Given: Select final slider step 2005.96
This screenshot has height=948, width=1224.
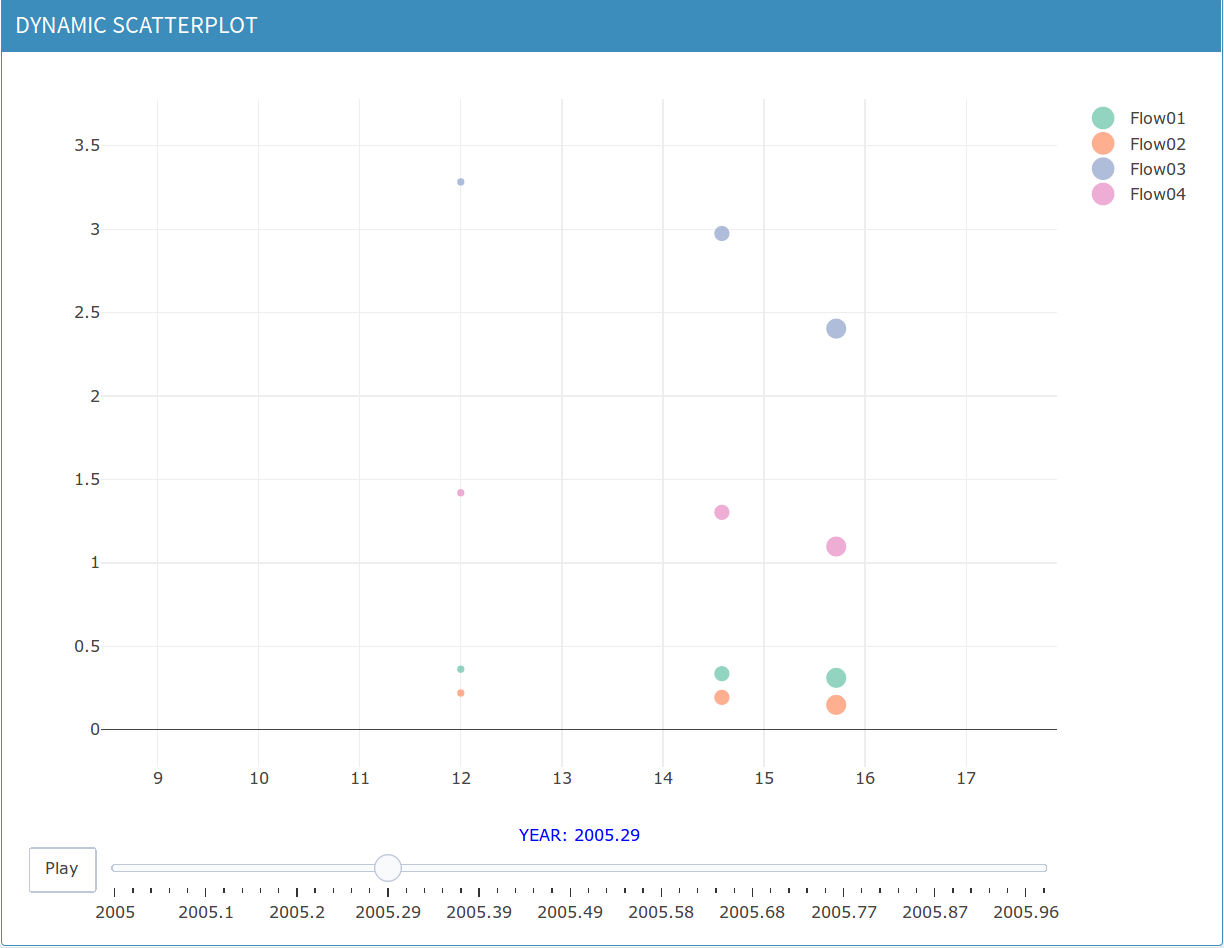Looking at the screenshot, I should click(1026, 911).
